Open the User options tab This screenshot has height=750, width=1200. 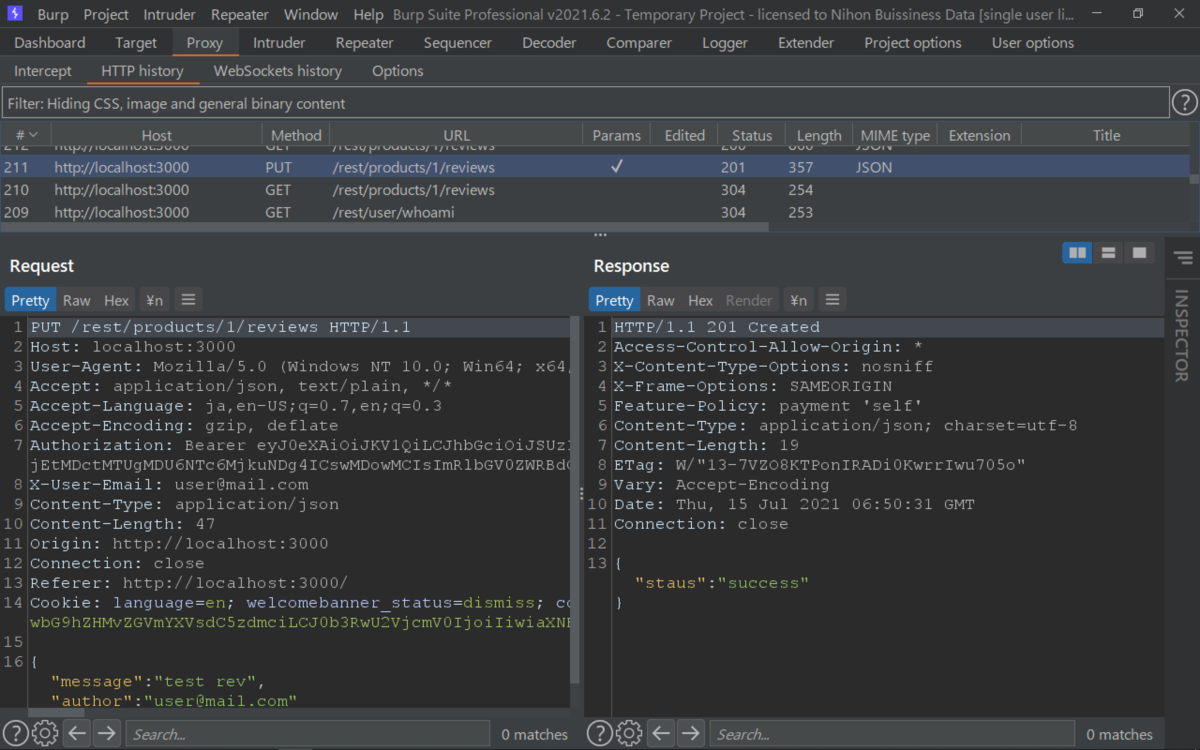pos(1033,43)
